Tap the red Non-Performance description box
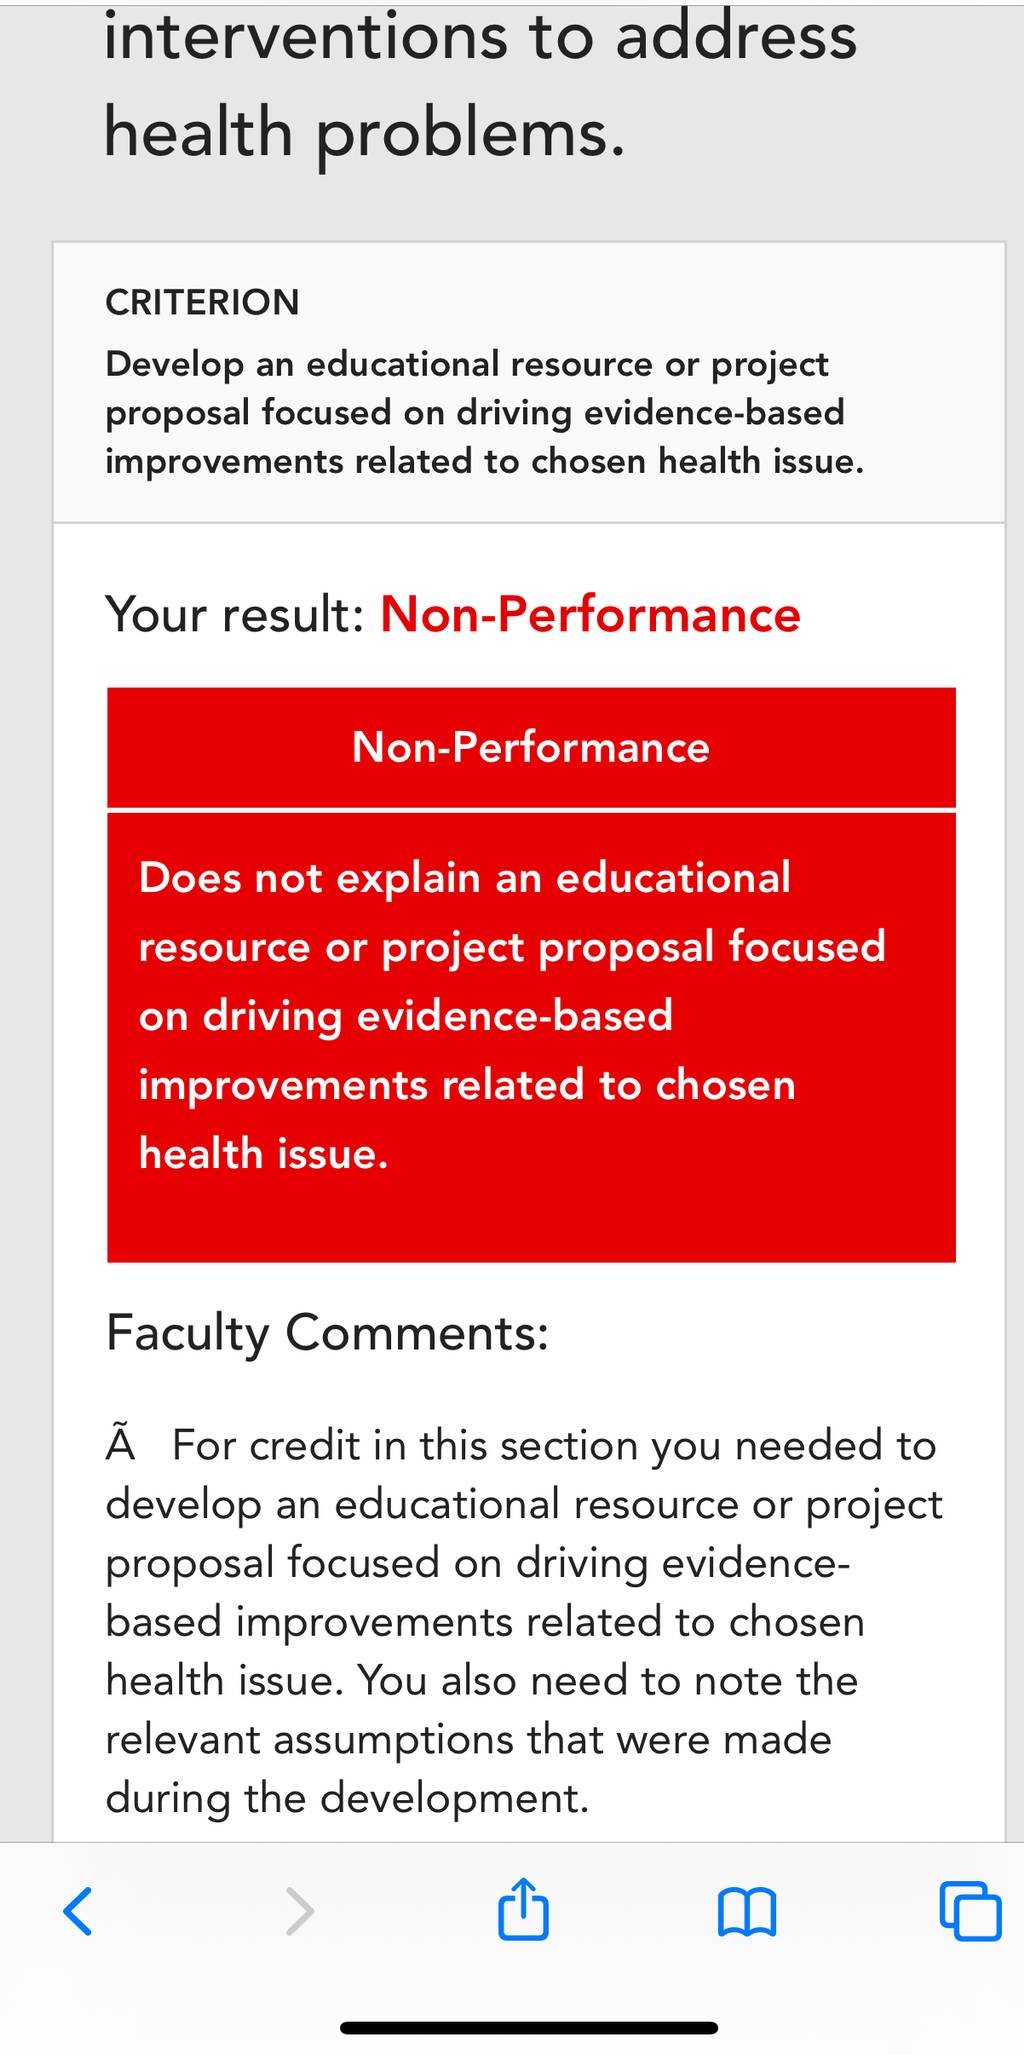The height and width of the screenshot is (2055, 1024). point(531,1037)
